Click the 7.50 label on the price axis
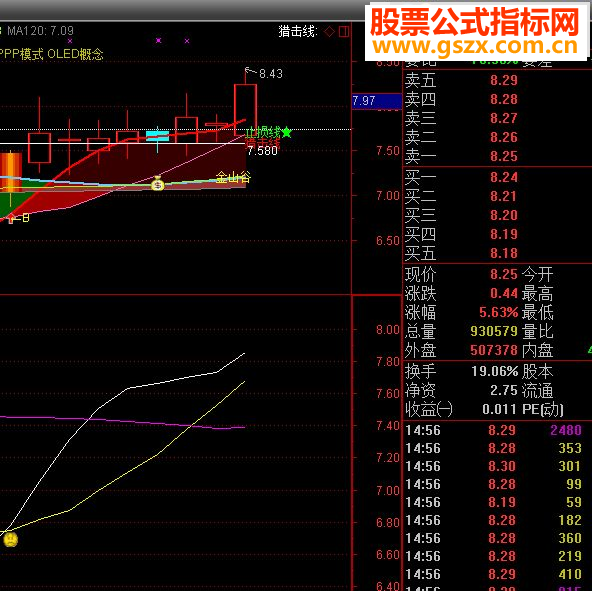Viewport: 592px width, 591px height. pyautogui.click(x=388, y=151)
